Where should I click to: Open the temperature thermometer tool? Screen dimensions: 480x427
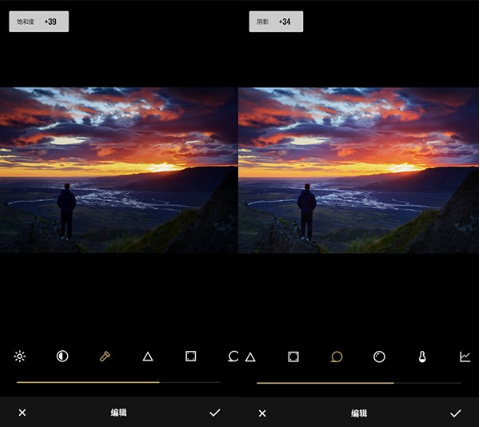tap(422, 357)
